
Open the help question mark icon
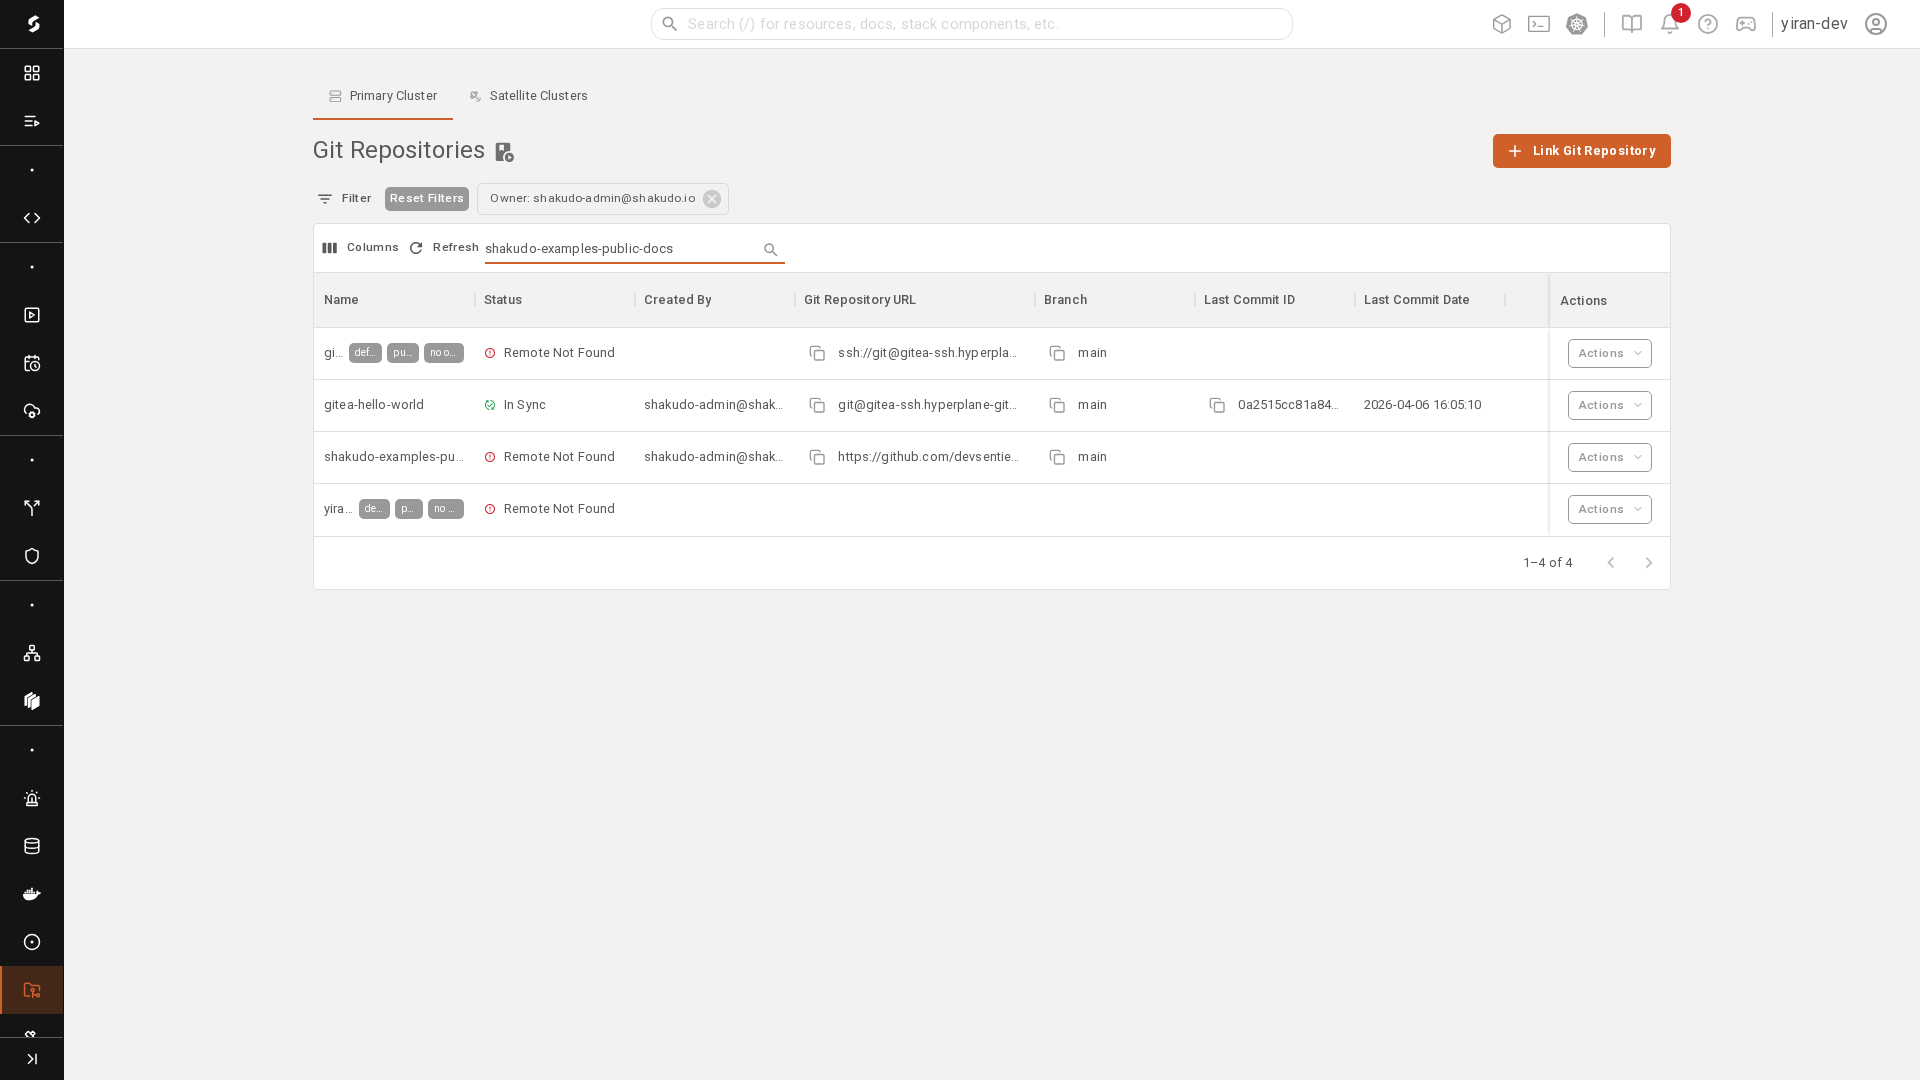pos(1707,24)
